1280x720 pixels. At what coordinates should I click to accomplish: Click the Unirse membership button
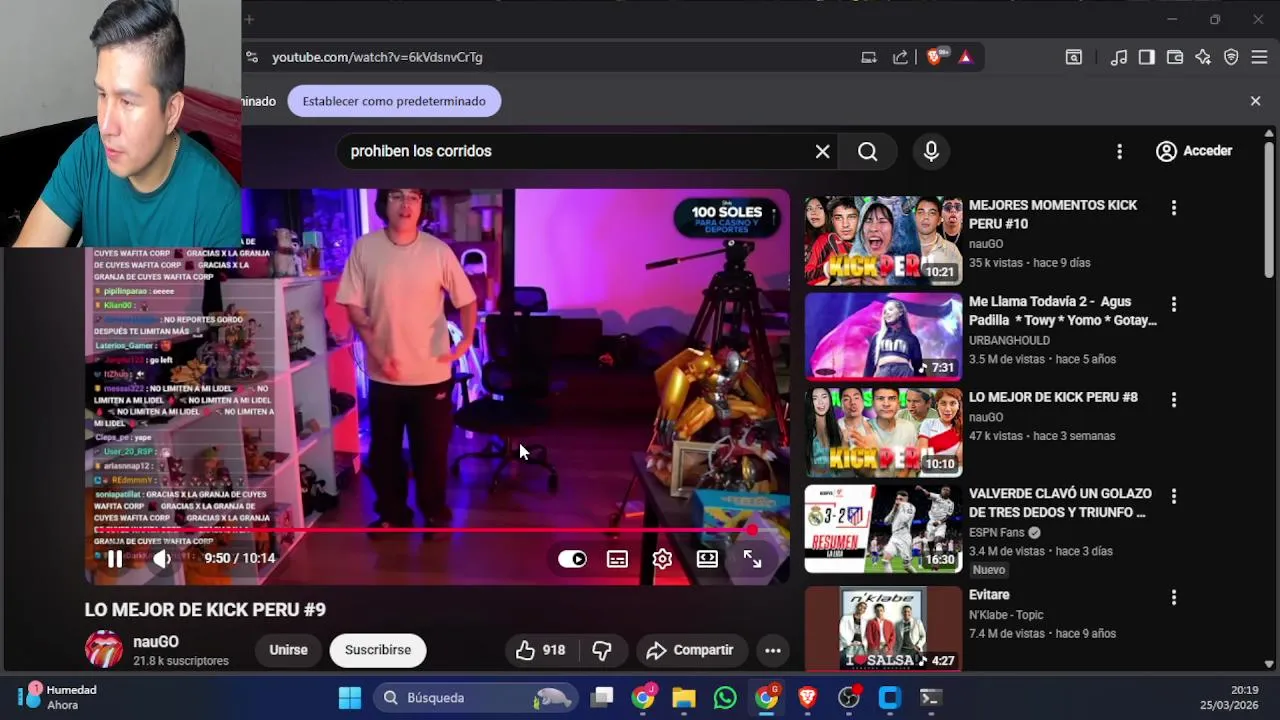(x=288, y=650)
